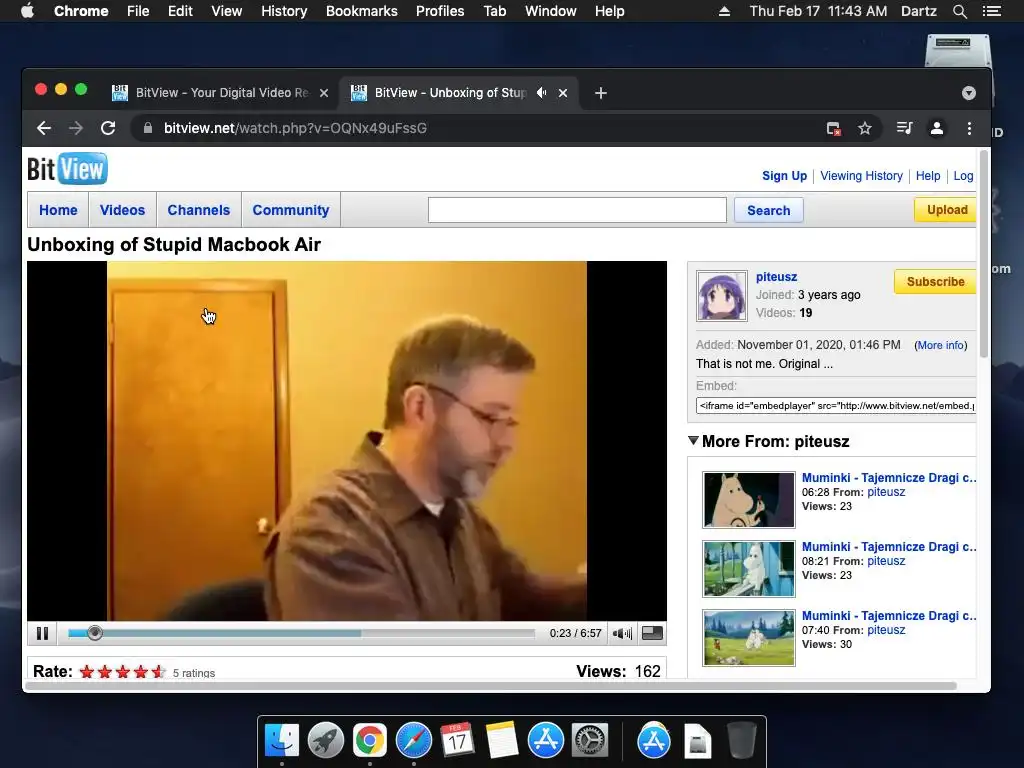The width and height of the screenshot is (1024, 768).
Task: Pause the video with the pause button
Action: (x=42, y=633)
